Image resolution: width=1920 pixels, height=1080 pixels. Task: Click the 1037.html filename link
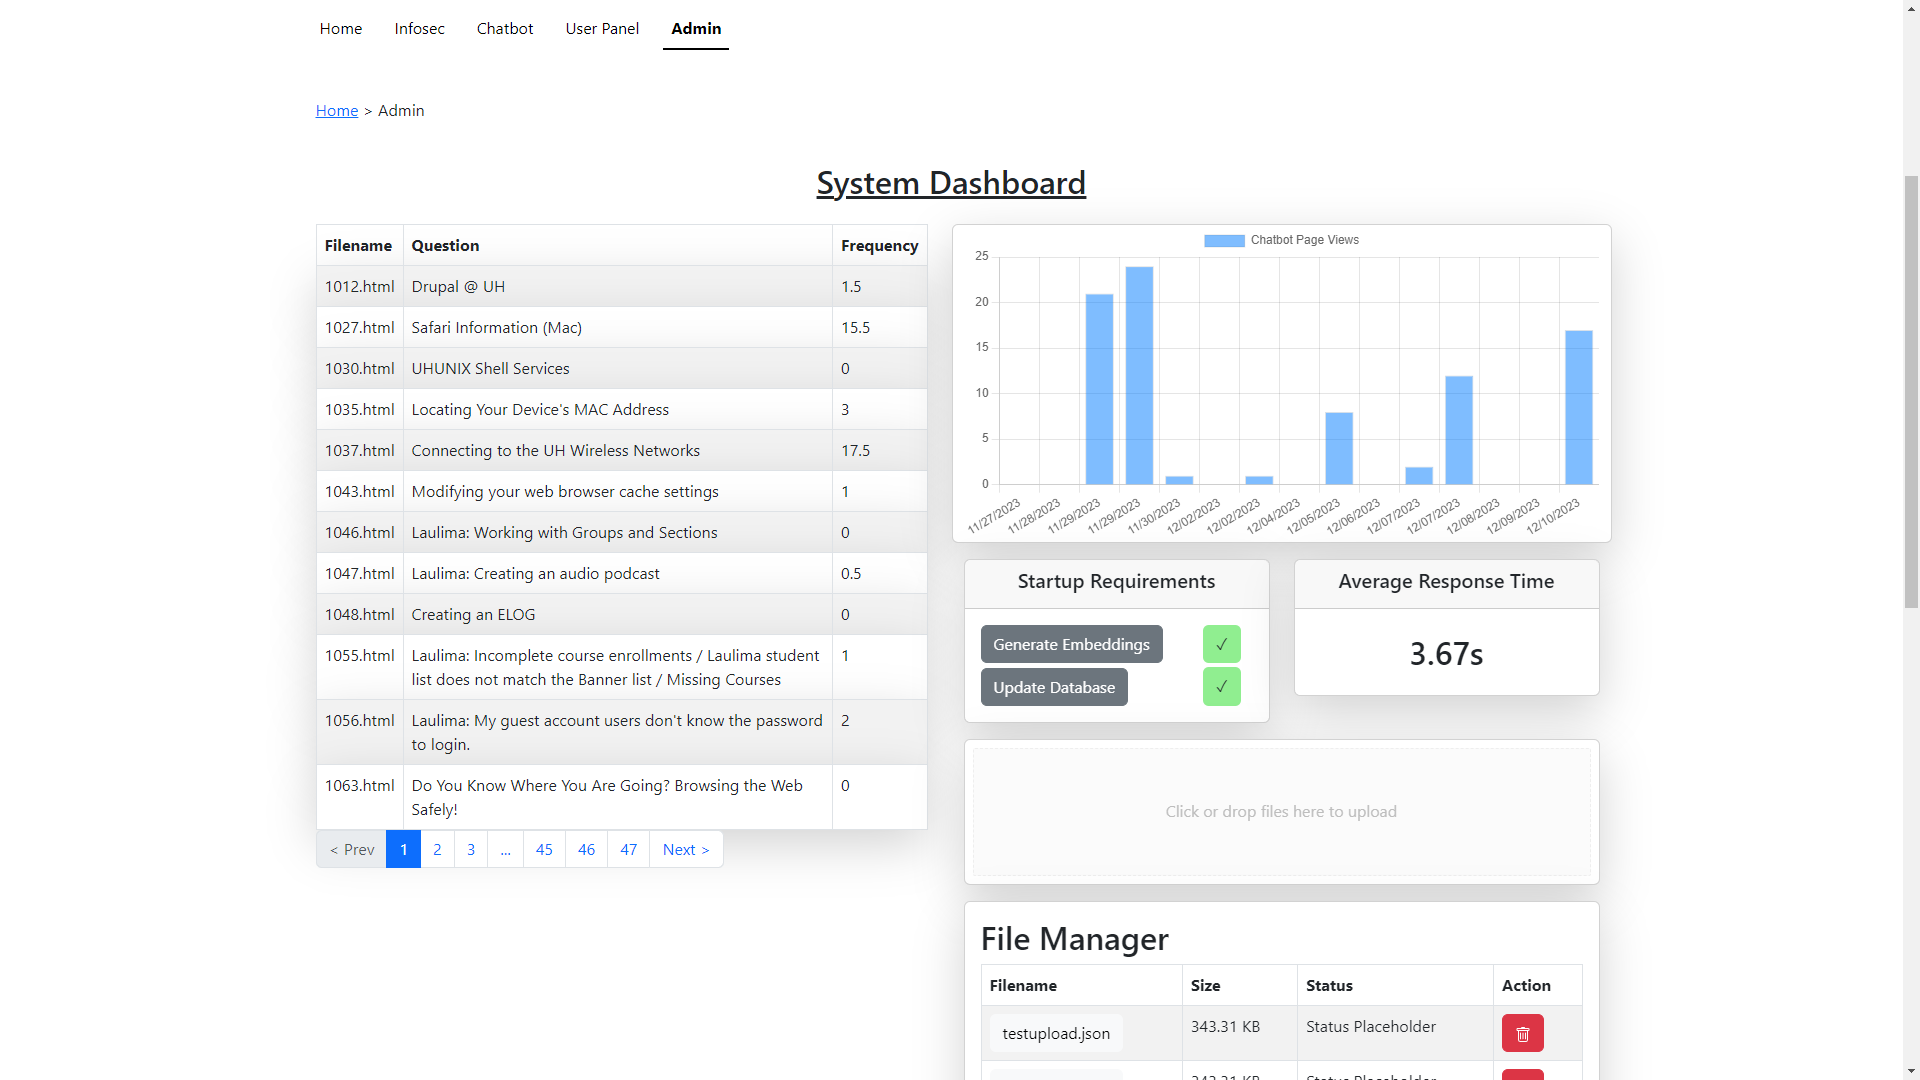click(x=359, y=450)
